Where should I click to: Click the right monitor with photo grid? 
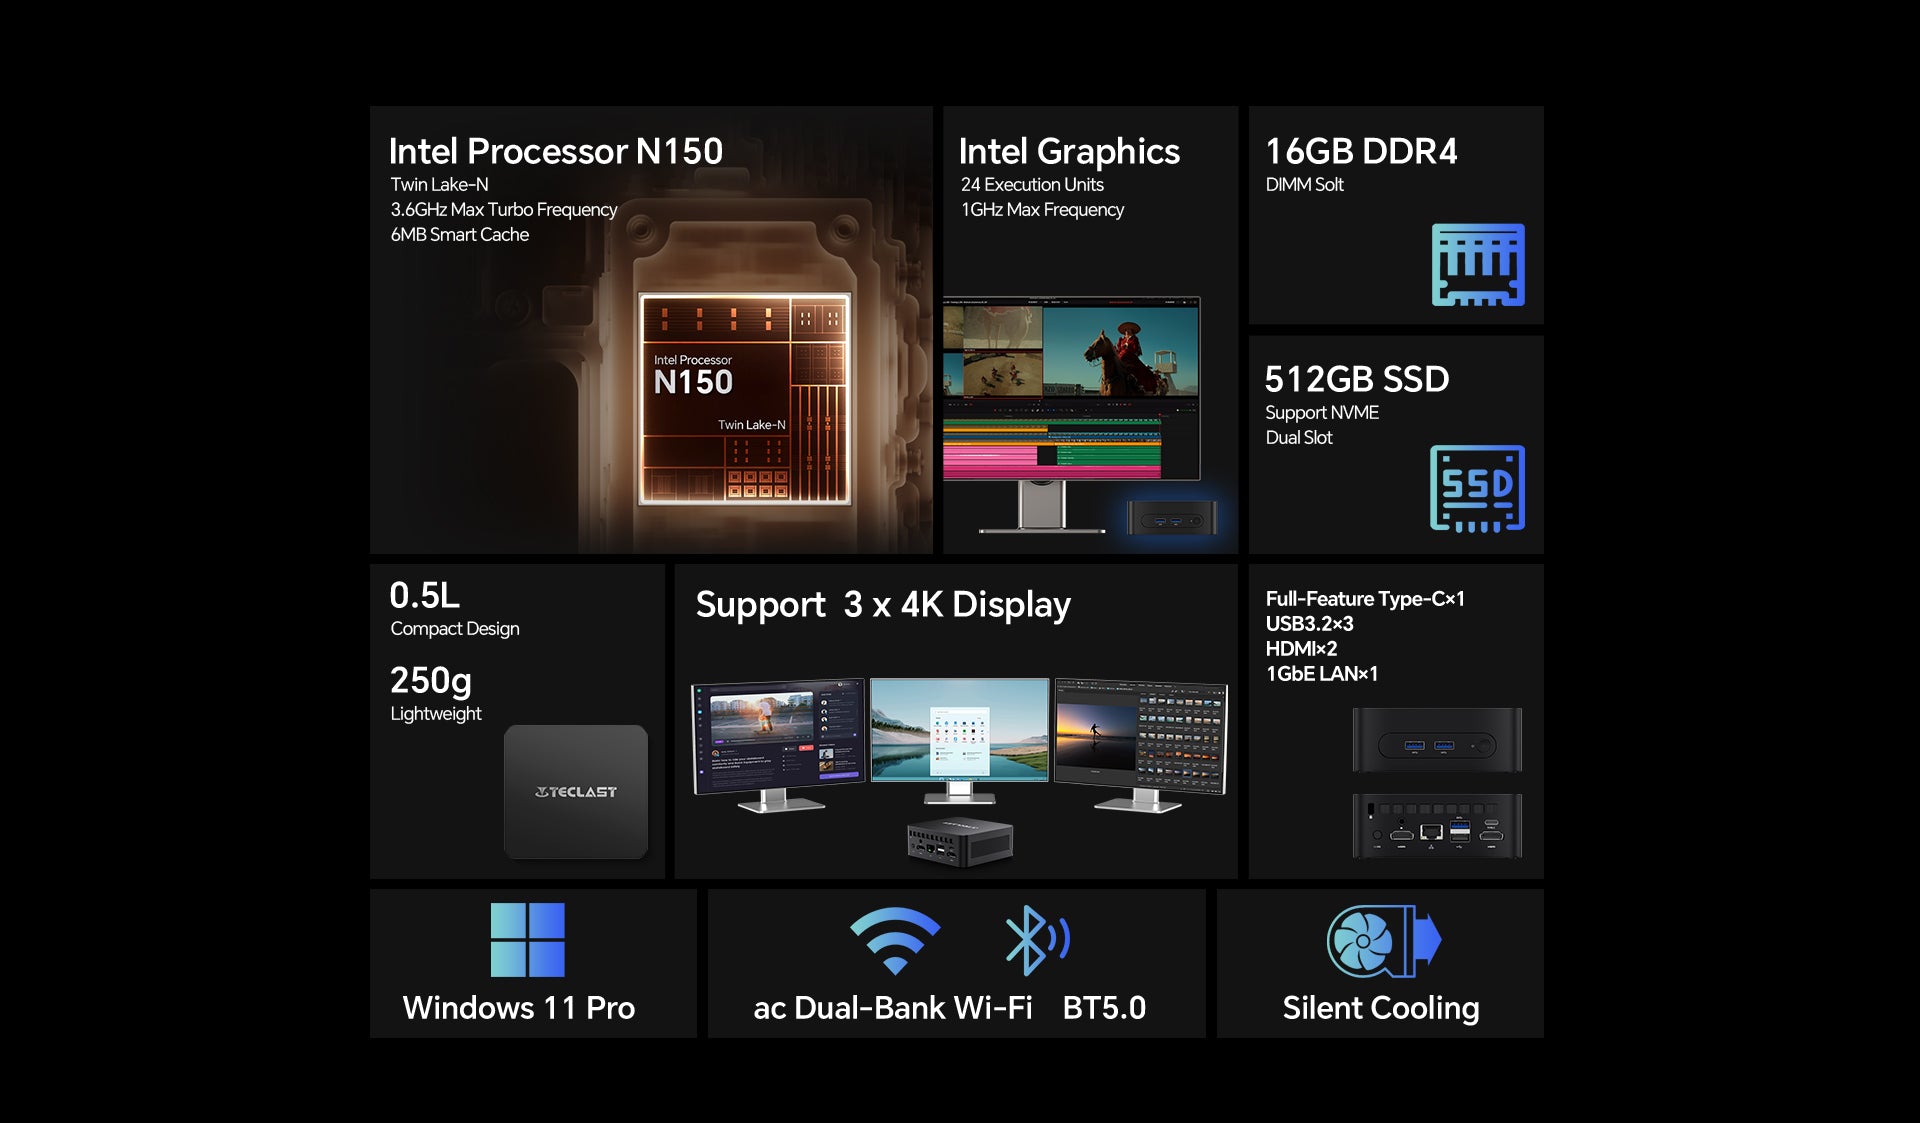point(1141,738)
